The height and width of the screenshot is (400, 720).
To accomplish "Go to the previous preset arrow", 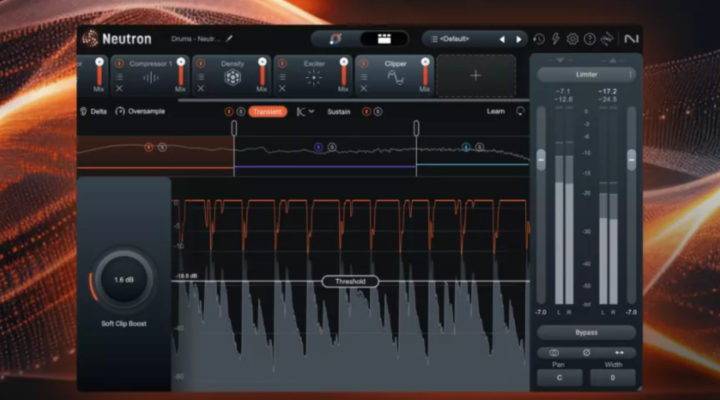I will (x=502, y=39).
